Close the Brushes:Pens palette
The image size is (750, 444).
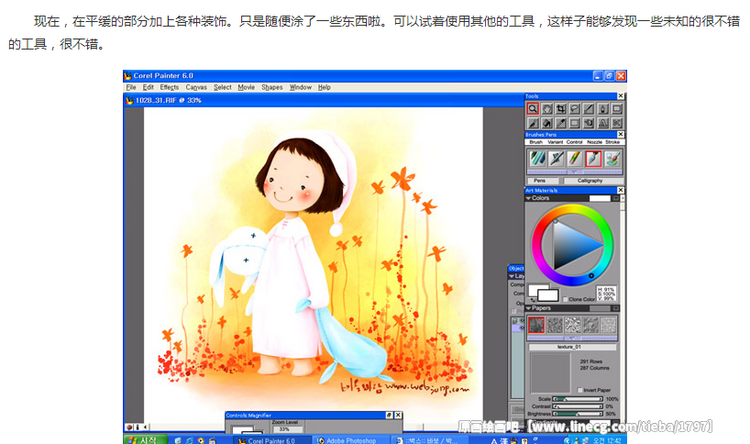tap(621, 134)
